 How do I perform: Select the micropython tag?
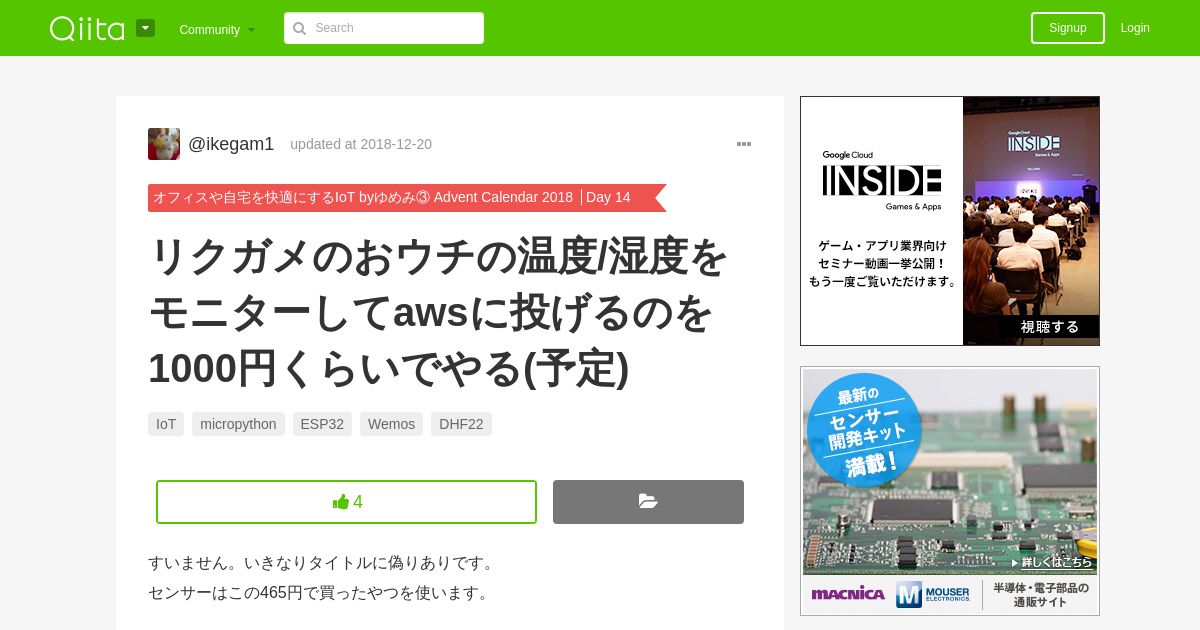[238, 424]
